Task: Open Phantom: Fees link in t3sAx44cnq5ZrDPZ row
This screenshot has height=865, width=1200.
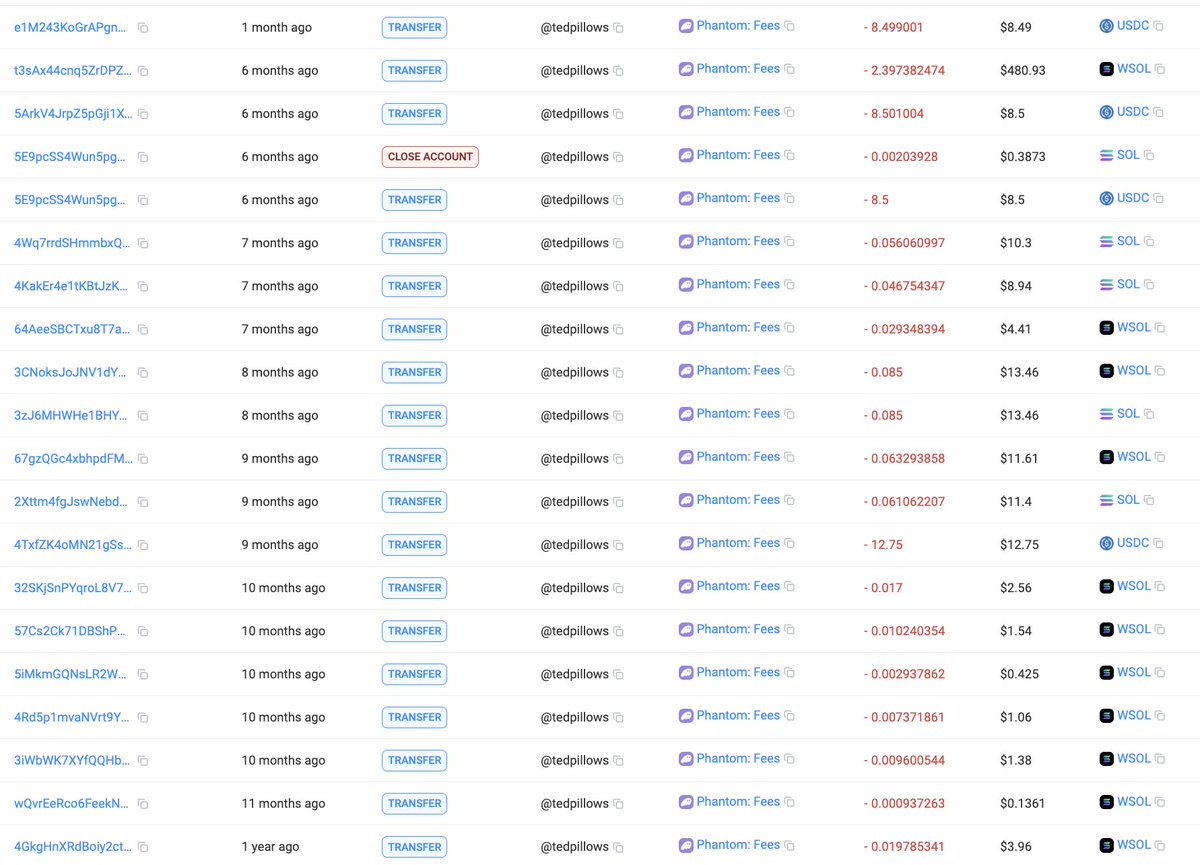Action: pyautogui.click(x=738, y=69)
